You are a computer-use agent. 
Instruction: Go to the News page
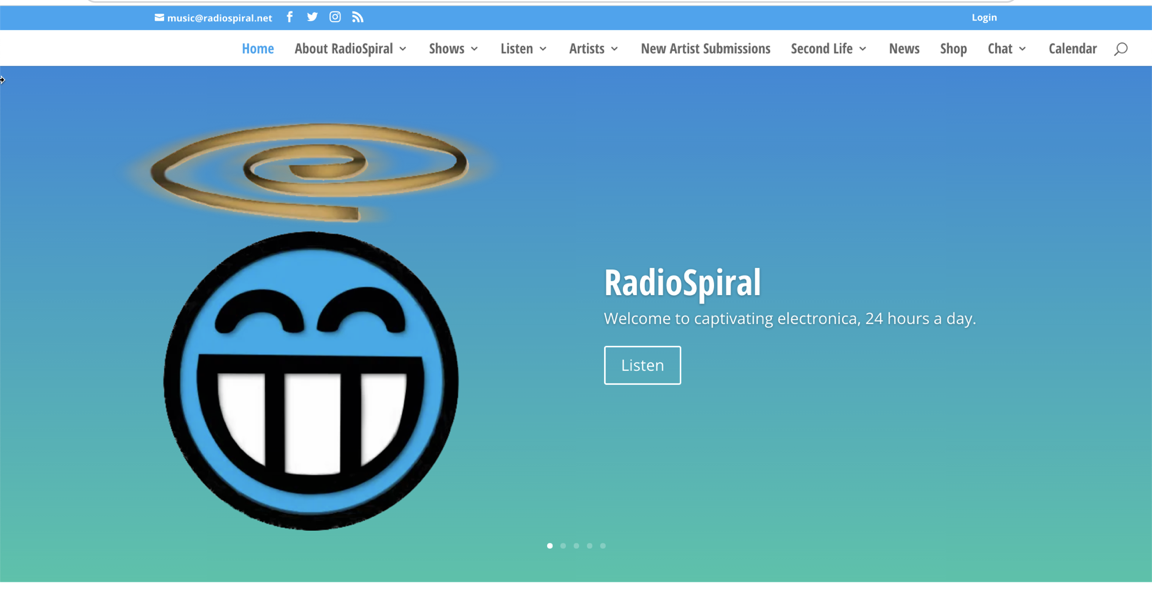(904, 48)
